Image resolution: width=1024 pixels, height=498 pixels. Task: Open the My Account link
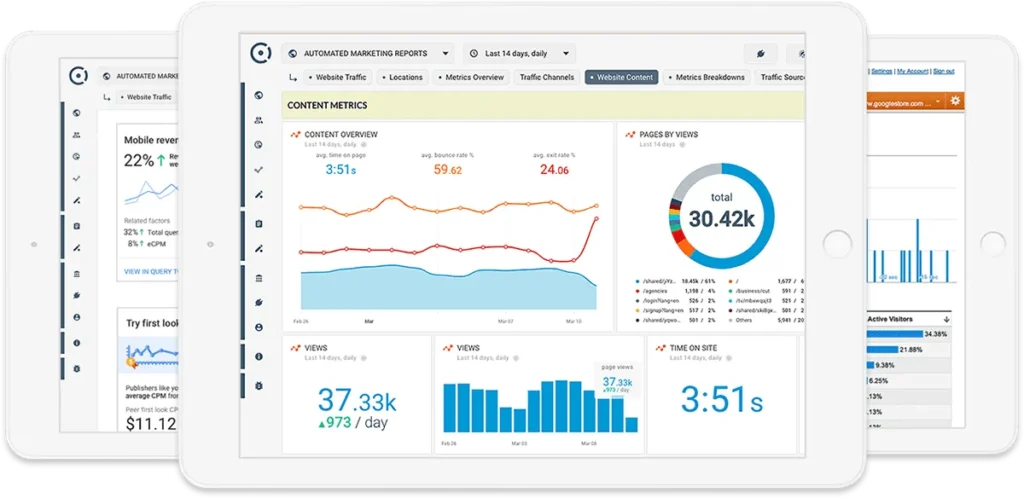point(912,71)
